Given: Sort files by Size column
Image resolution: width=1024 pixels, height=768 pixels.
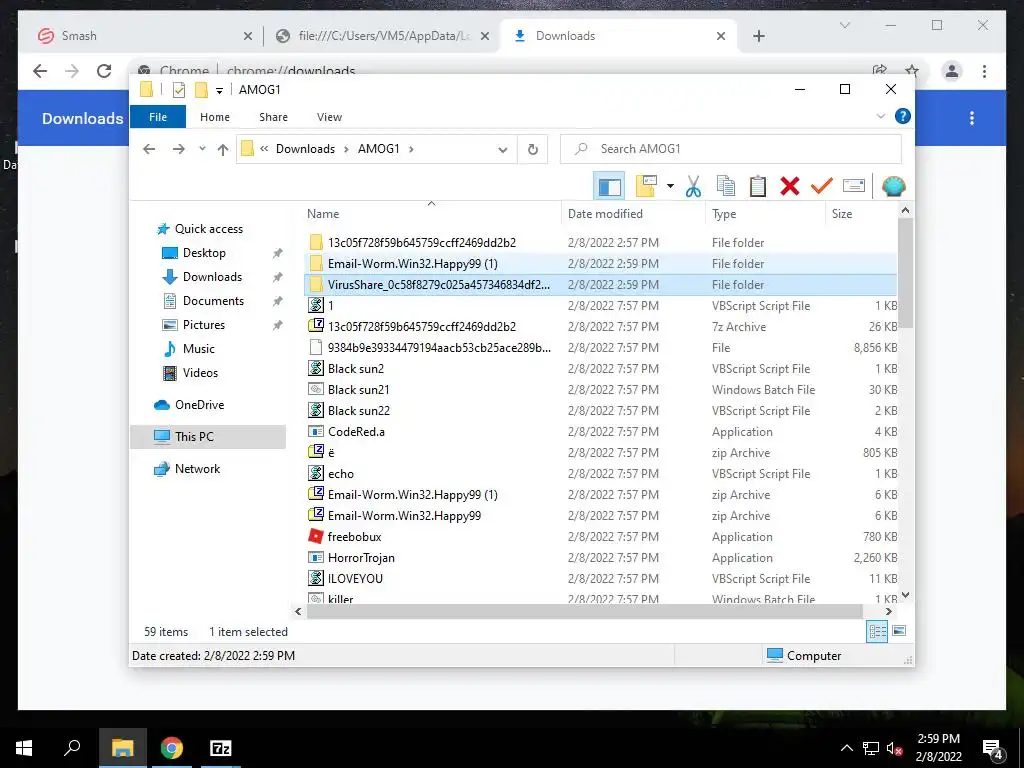Looking at the screenshot, I should click(842, 214).
